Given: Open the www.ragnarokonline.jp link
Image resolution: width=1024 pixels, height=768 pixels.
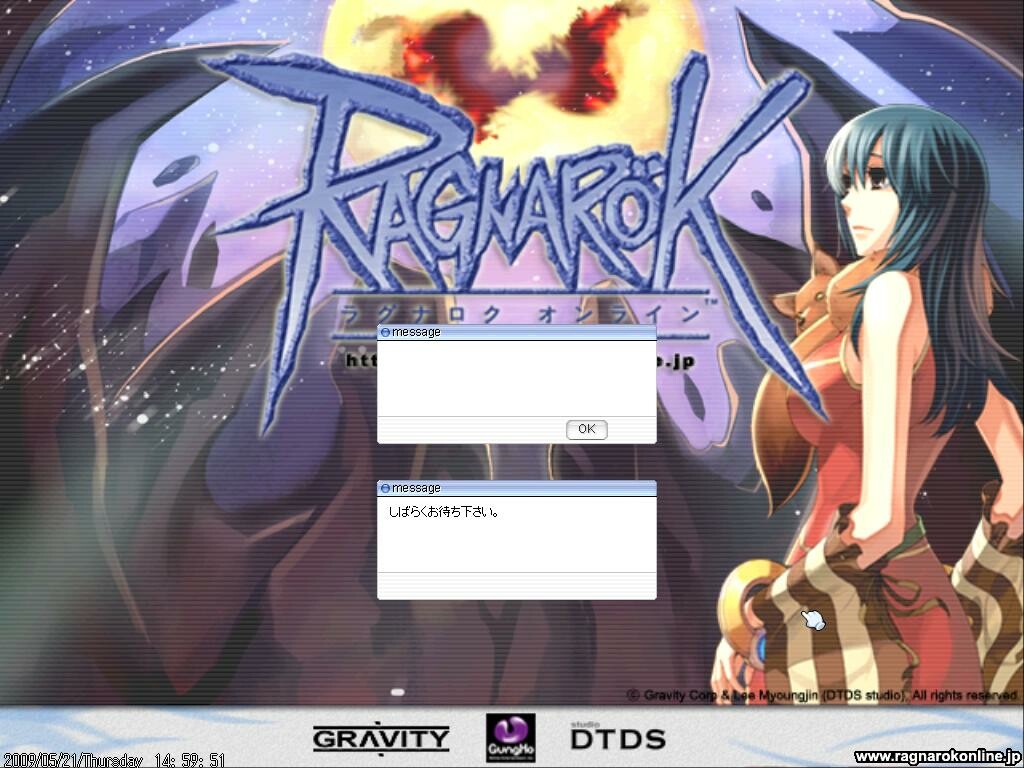Looking at the screenshot, I should pos(937,756).
